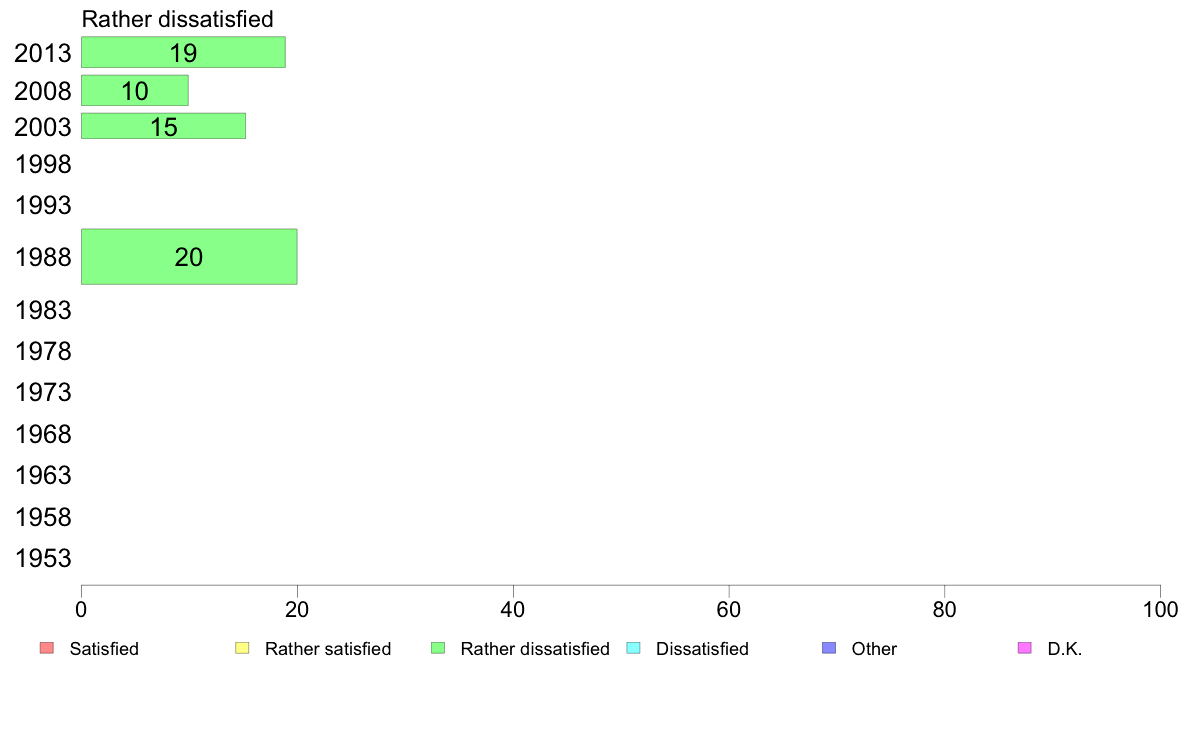This screenshot has width=1188, height=736.
Task: Click the Rather satisfied legend text
Action: click(328, 649)
